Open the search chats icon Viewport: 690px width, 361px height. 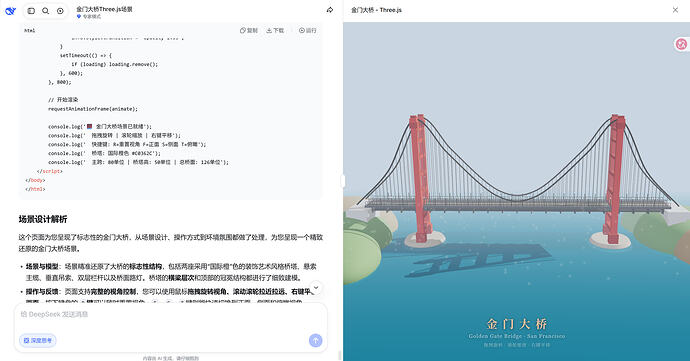point(45,11)
